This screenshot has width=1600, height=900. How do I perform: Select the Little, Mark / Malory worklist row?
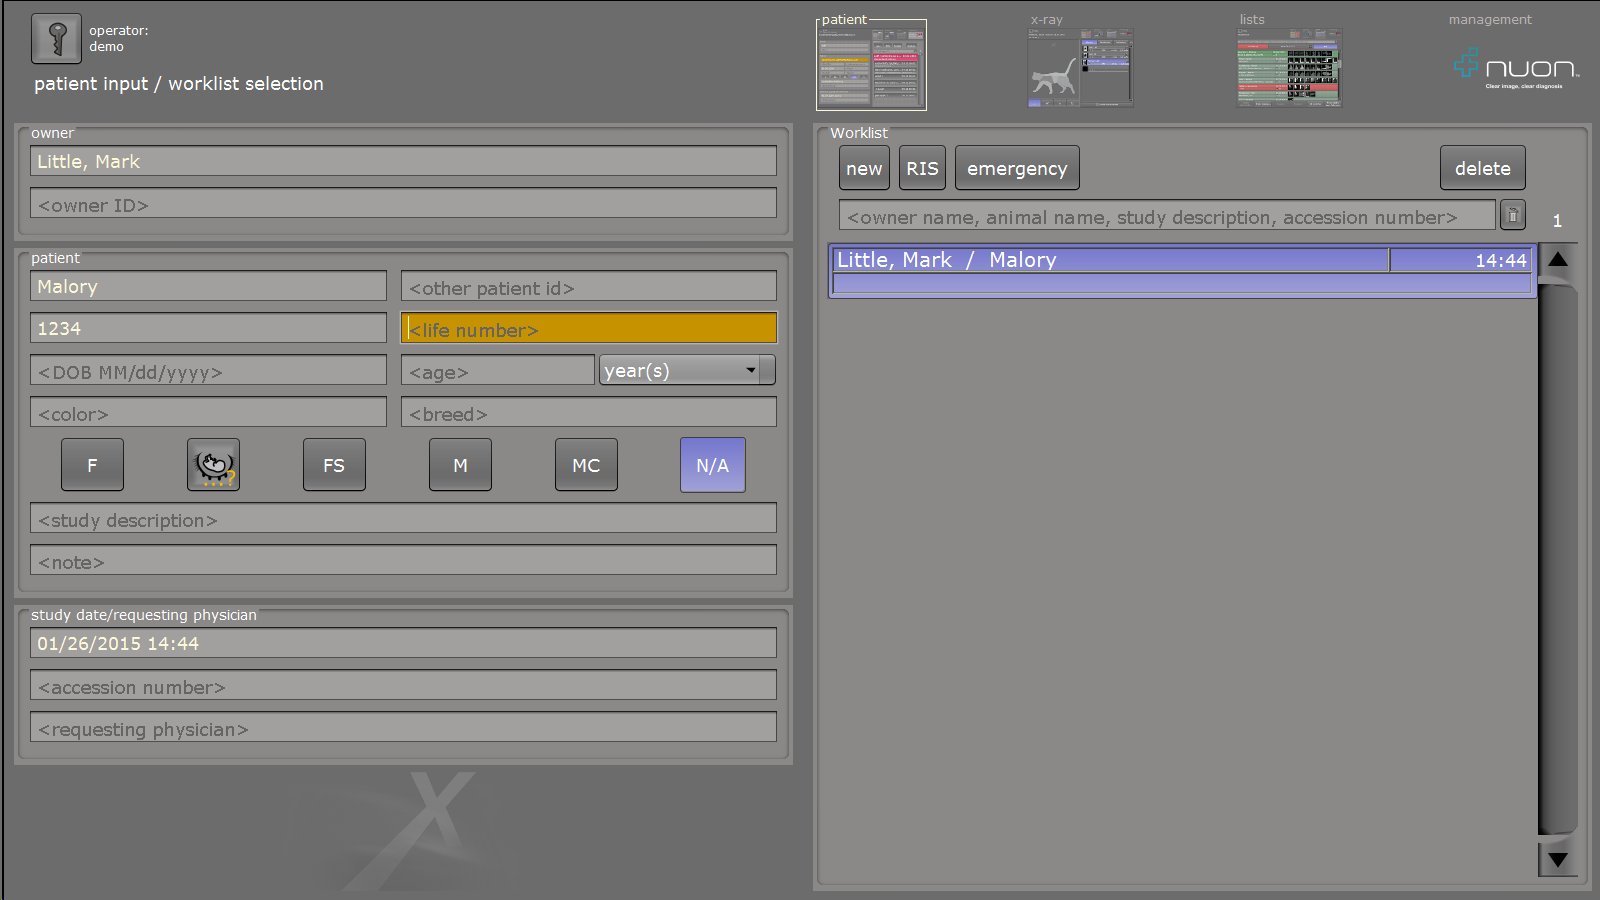coord(1182,270)
